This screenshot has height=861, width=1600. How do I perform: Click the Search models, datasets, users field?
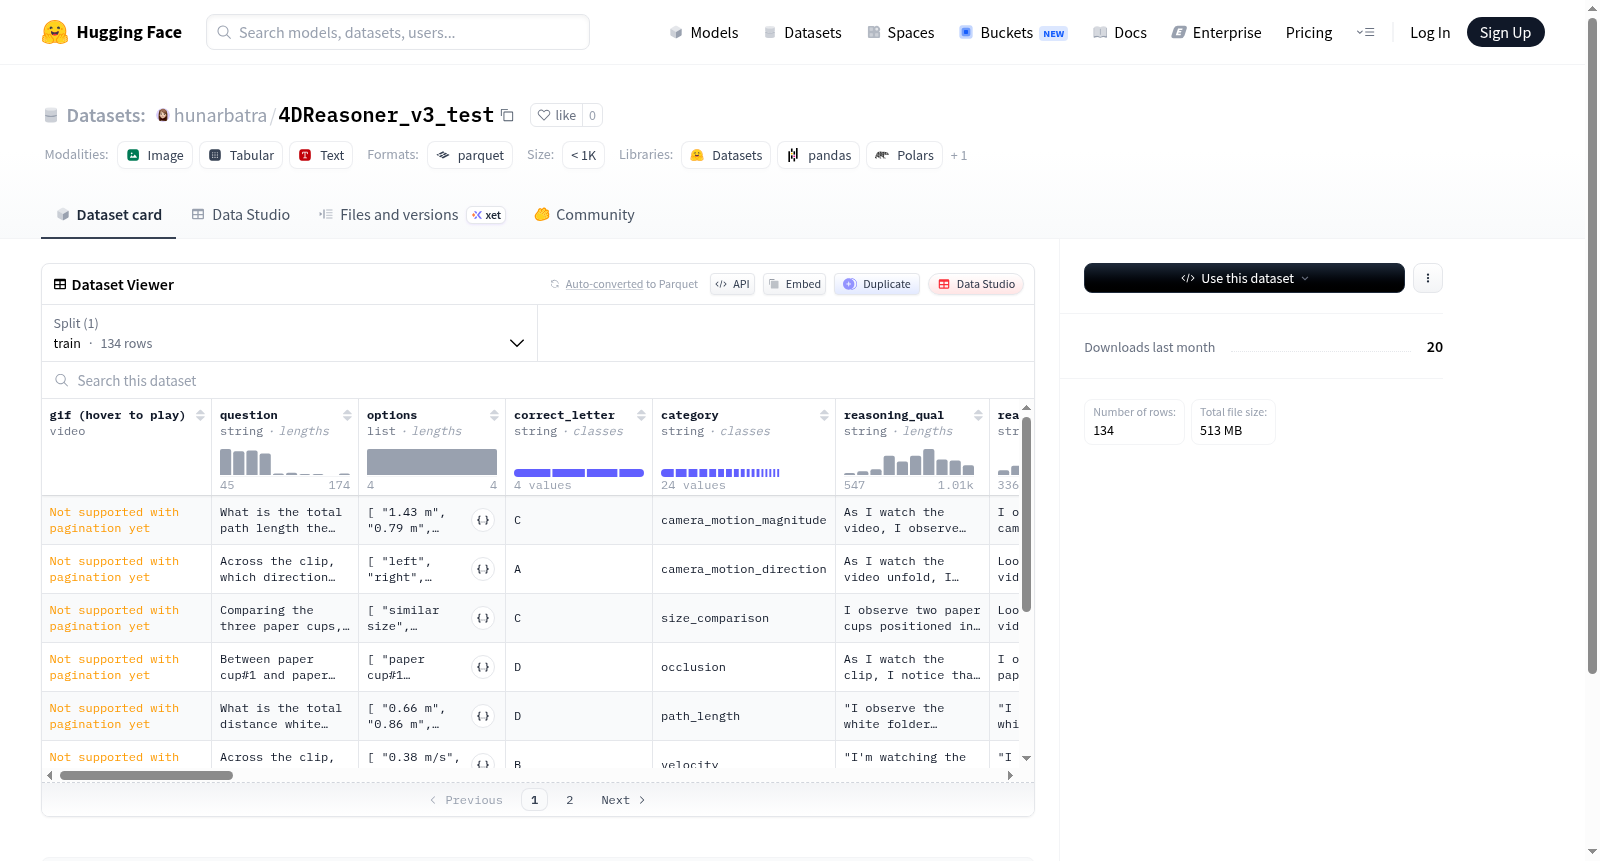[x=398, y=32]
